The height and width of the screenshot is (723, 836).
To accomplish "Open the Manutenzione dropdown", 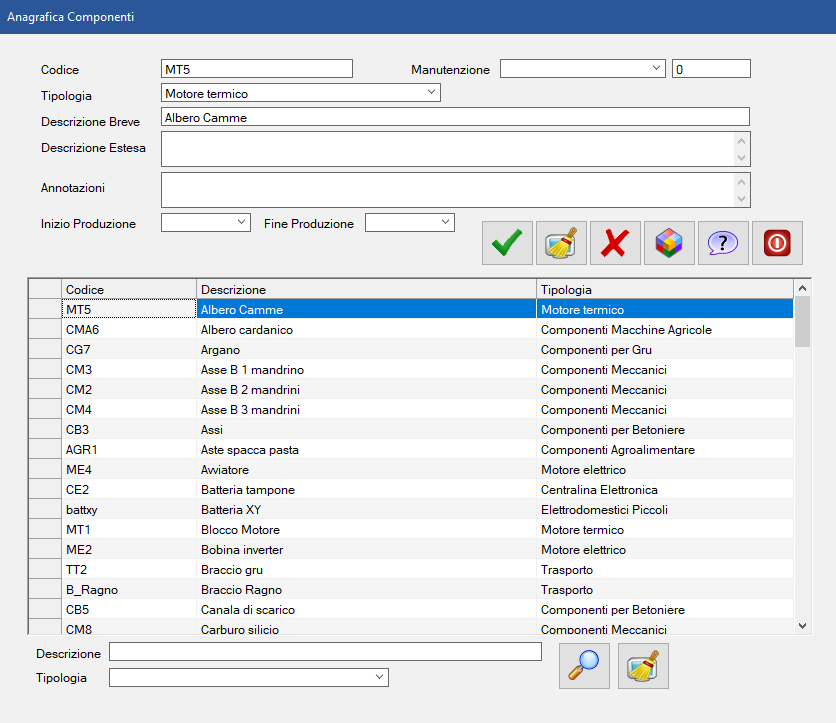I will [x=656, y=68].
